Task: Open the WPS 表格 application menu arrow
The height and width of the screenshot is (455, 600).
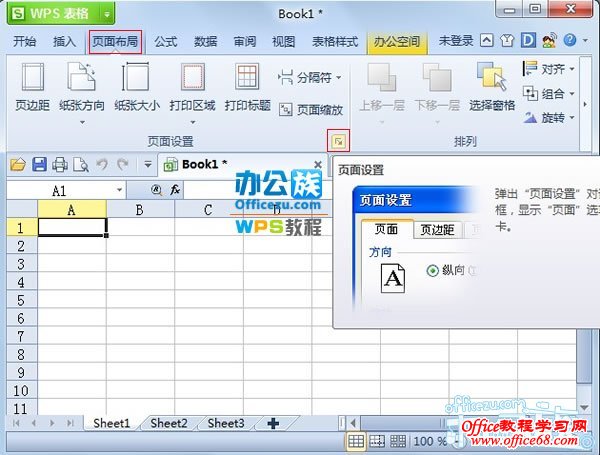Action: tap(107, 14)
